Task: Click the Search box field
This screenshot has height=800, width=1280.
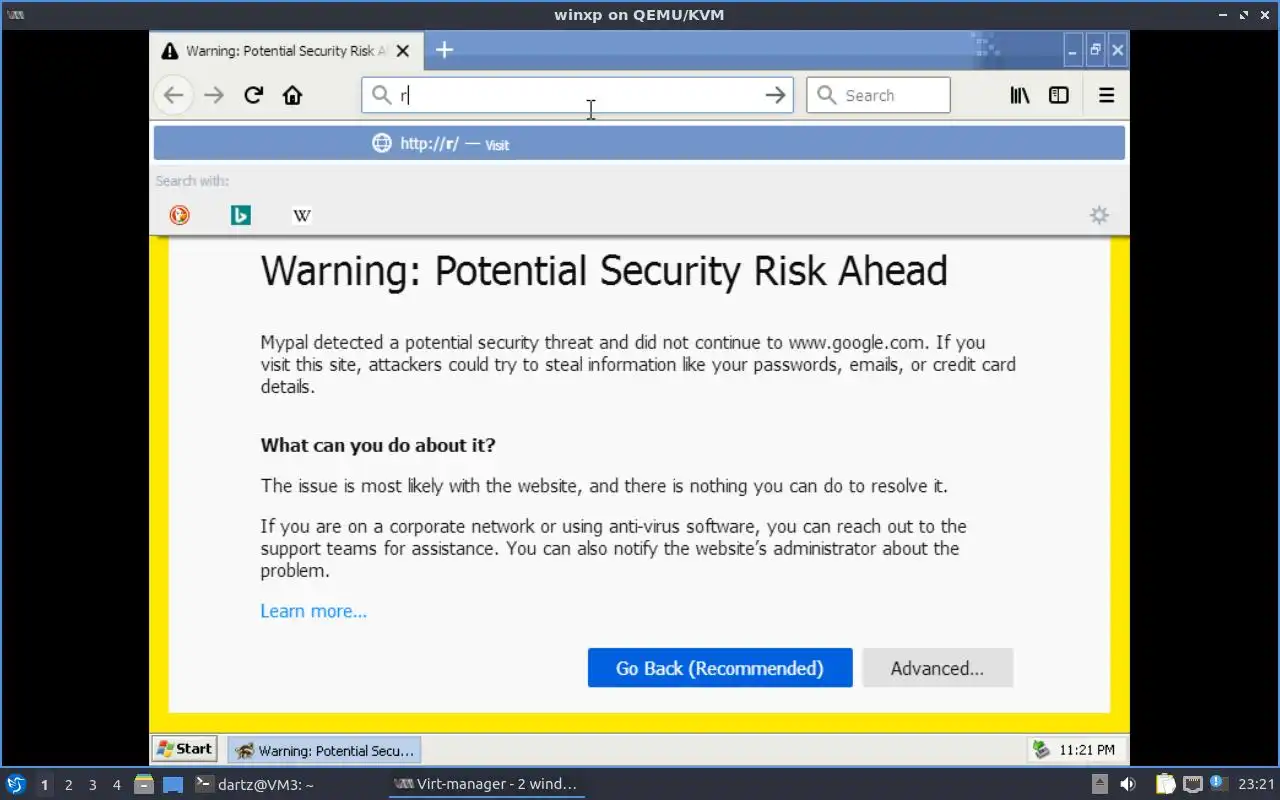Action: click(878, 95)
